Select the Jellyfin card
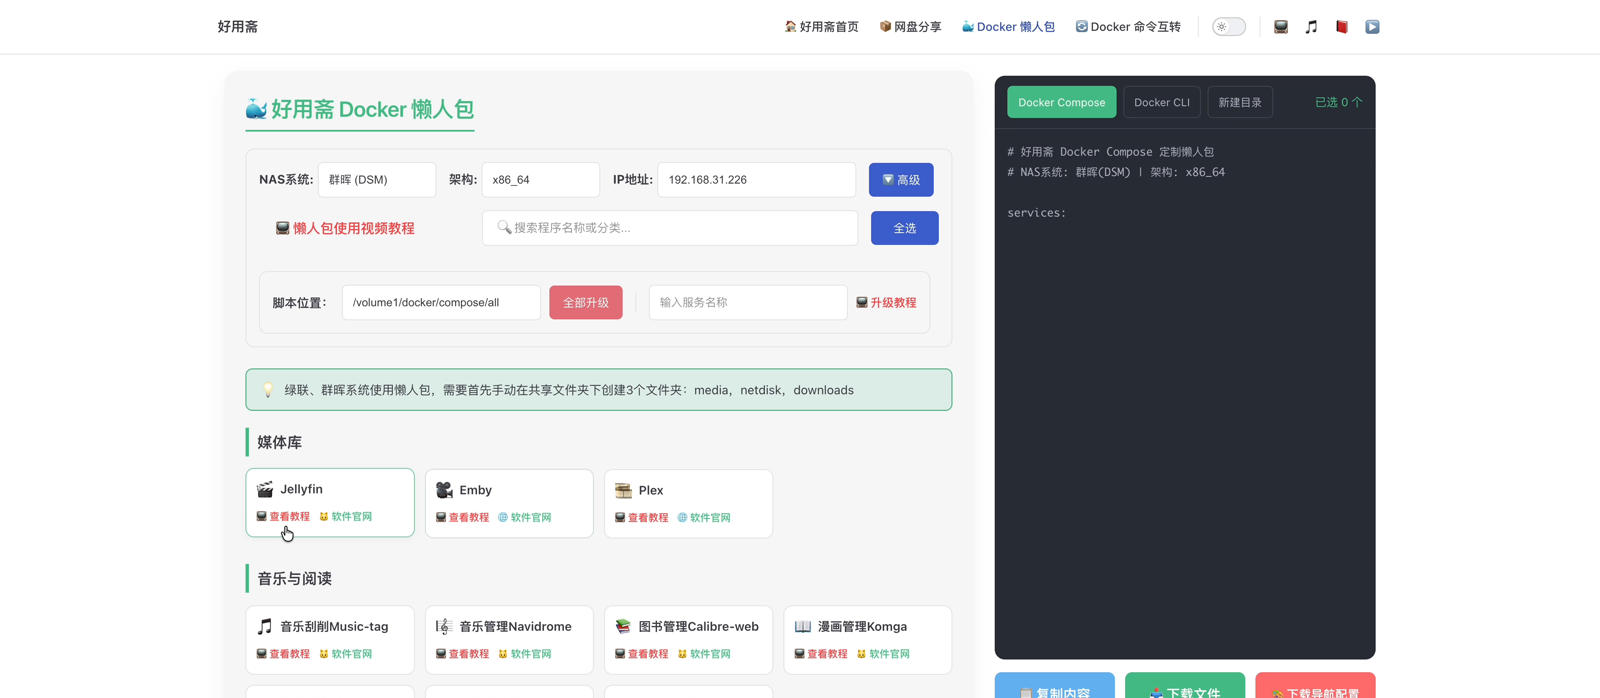Viewport: 1600px width, 698px height. pos(330,503)
